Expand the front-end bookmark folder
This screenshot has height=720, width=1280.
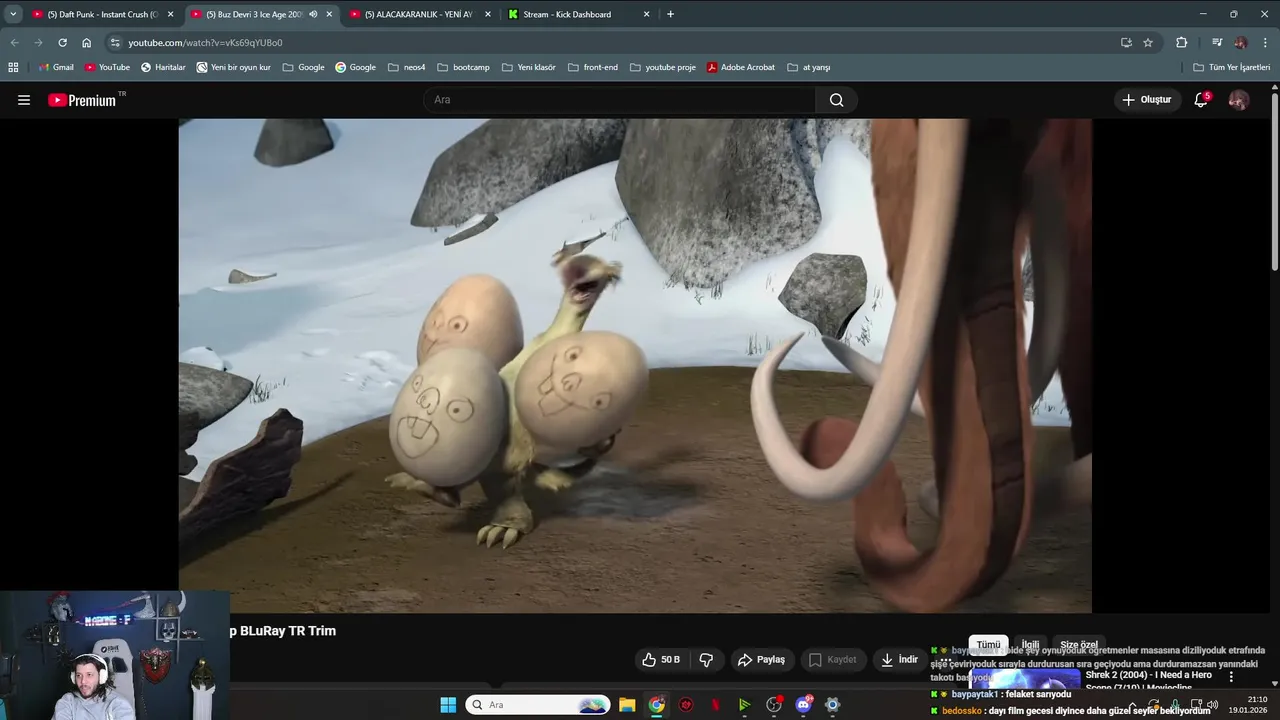coord(592,67)
